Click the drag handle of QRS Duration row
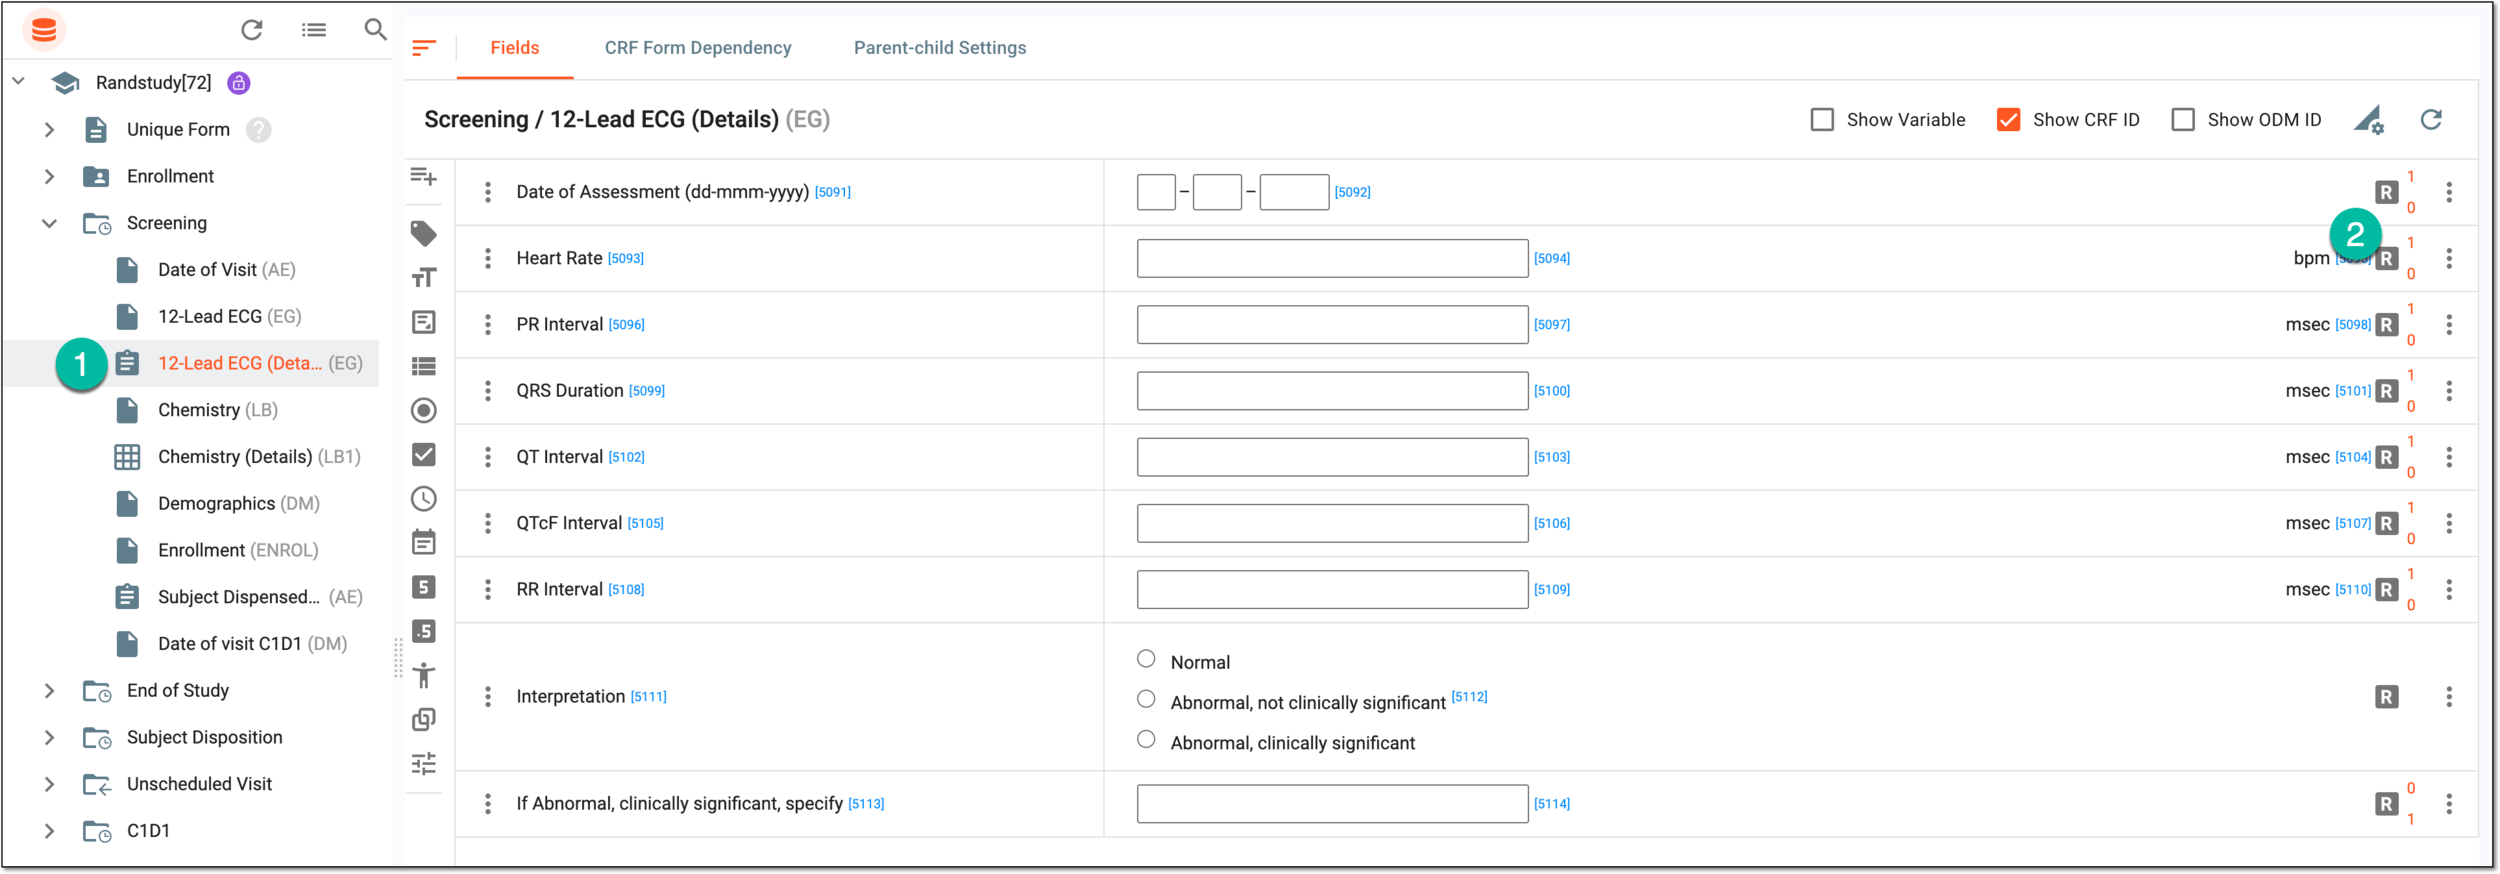2500x874 pixels. [x=488, y=391]
